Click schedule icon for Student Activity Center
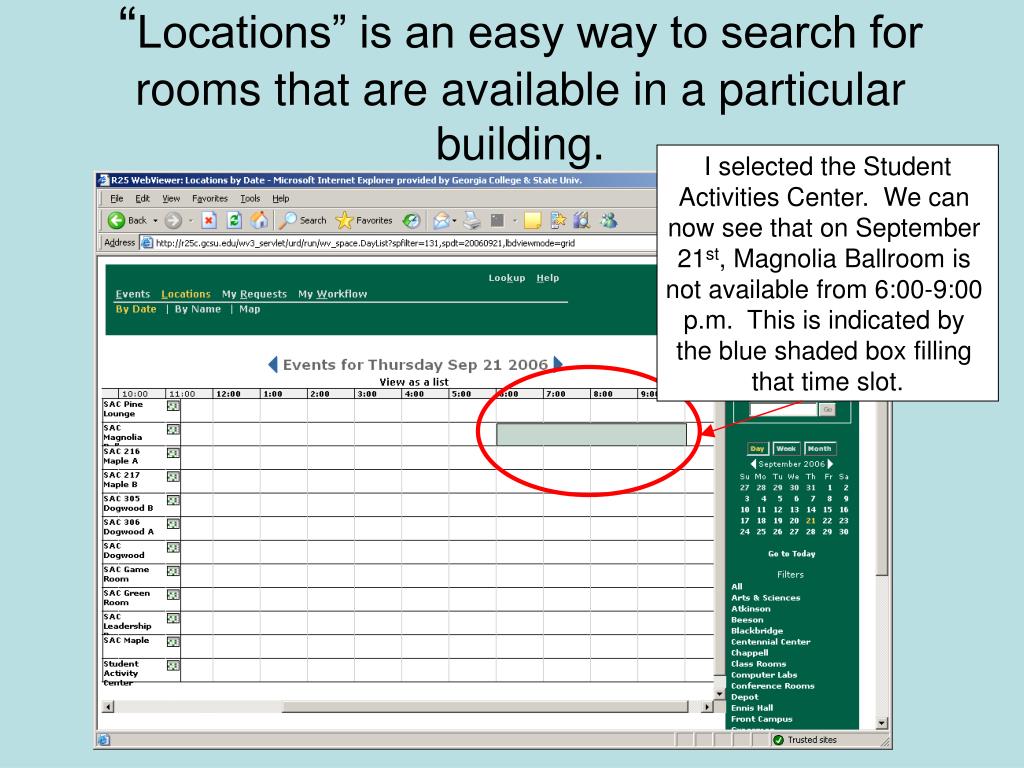The height and width of the screenshot is (768, 1024). (173, 665)
